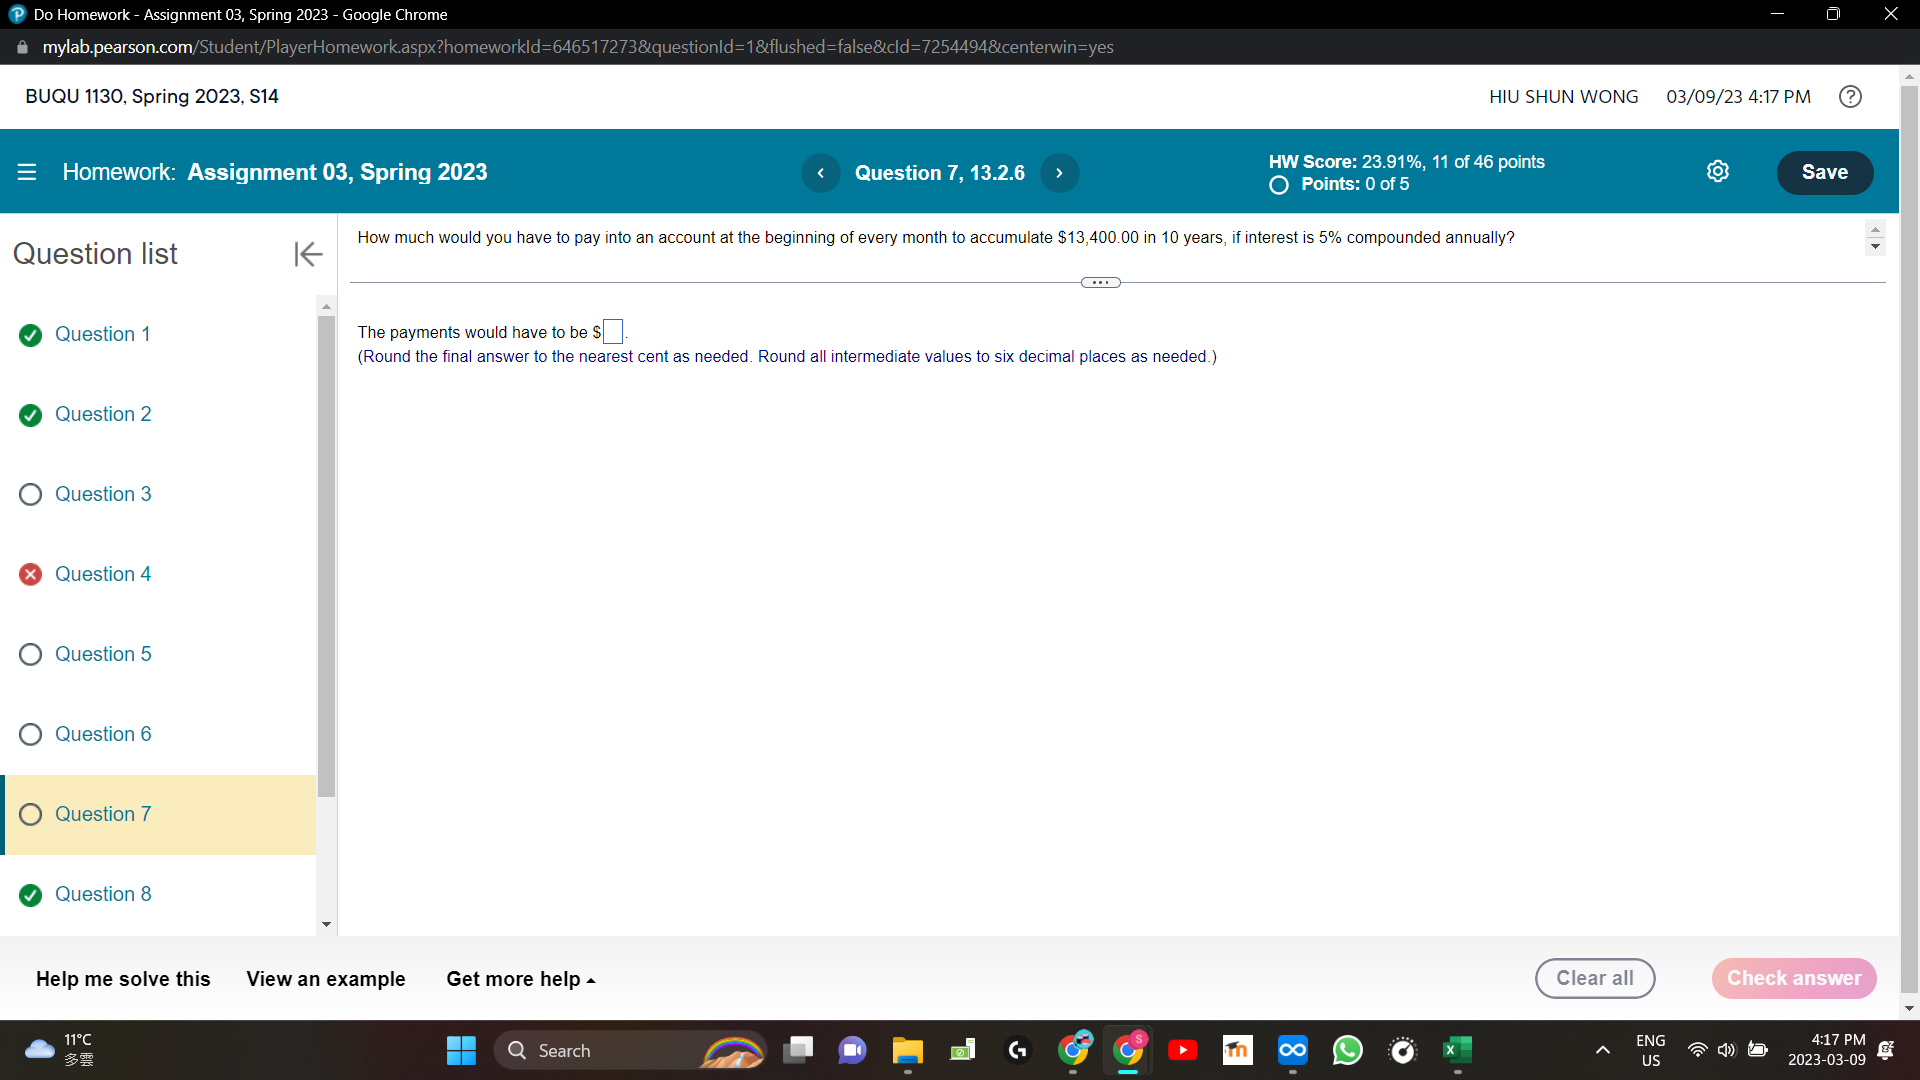Go to the previous question arrow
The height and width of the screenshot is (1080, 1920).
[821, 173]
